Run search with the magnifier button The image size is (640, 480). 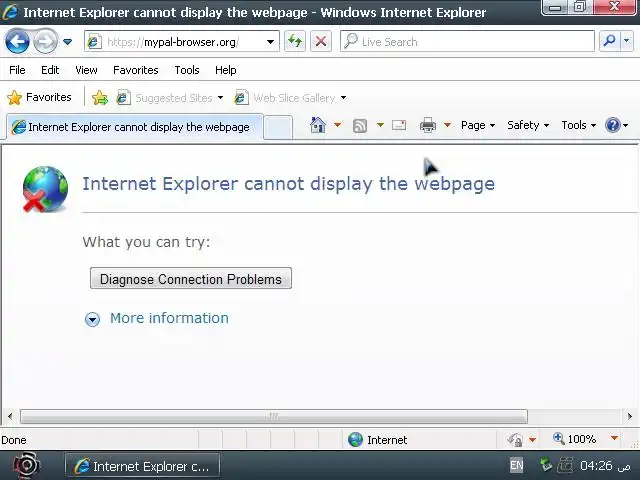pyautogui.click(x=609, y=41)
